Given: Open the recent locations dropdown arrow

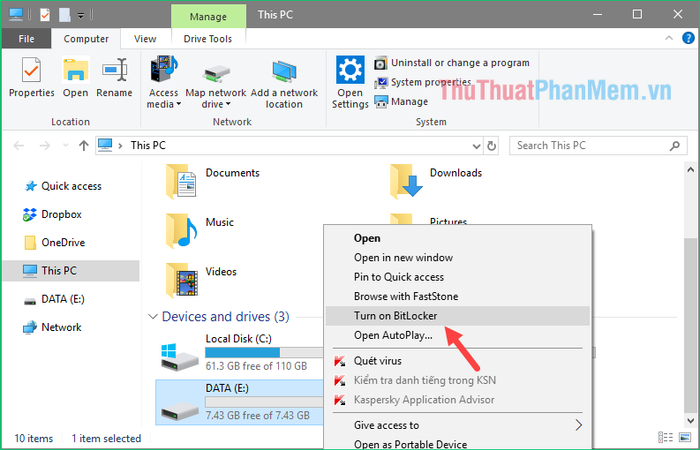Looking at the screenshot, I should click(66, 146).
